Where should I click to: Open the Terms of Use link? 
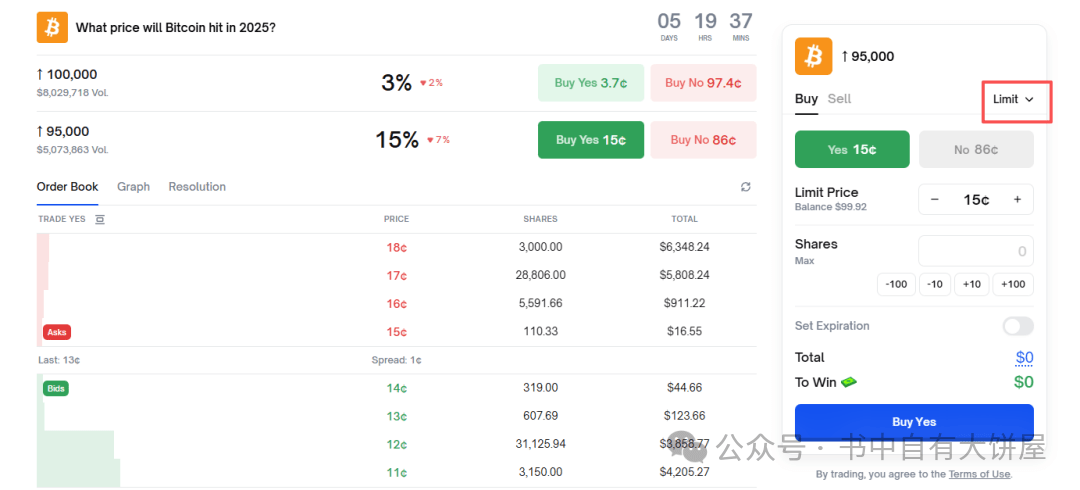pyautogui.click(x=979, y=474)
